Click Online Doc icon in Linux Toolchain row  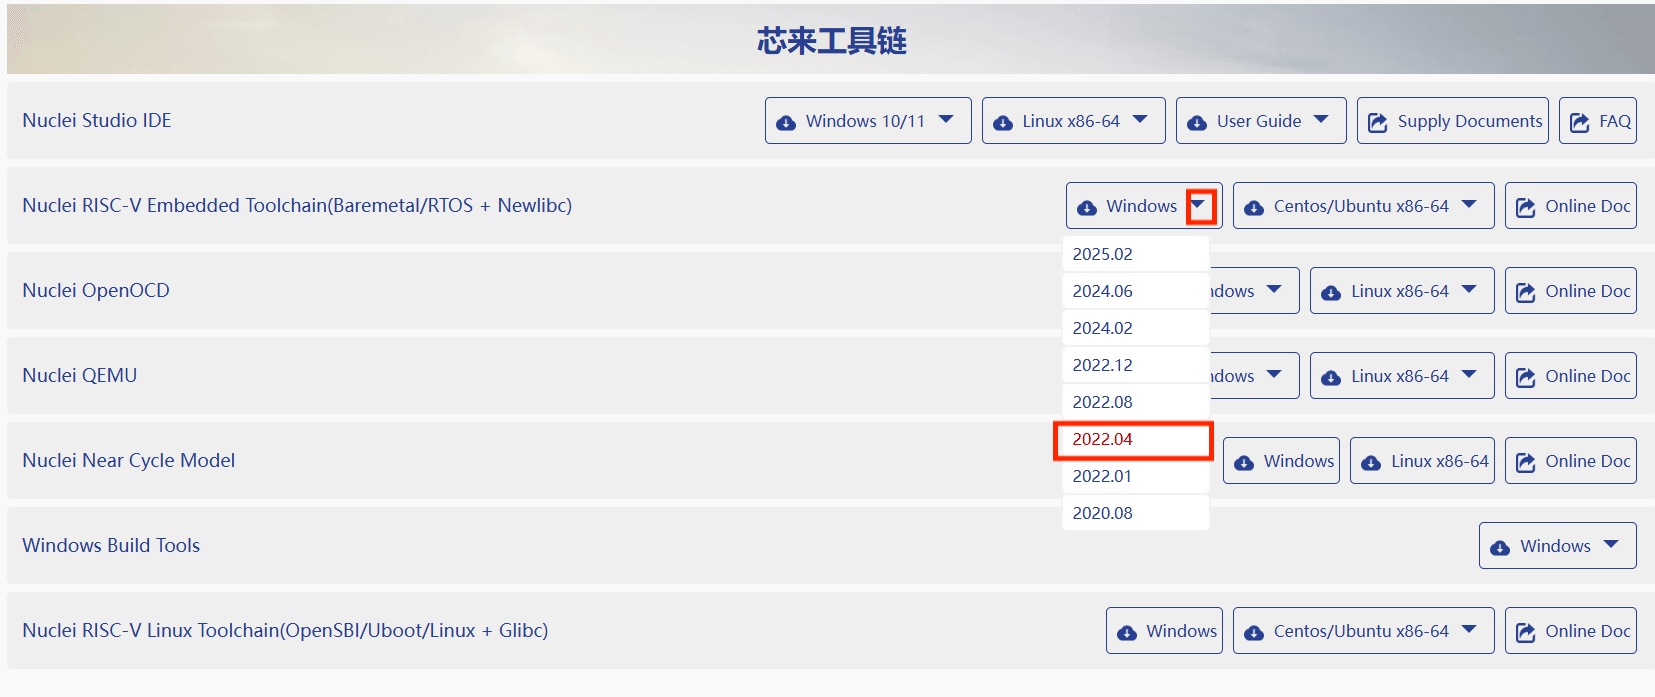[1525, 632]
